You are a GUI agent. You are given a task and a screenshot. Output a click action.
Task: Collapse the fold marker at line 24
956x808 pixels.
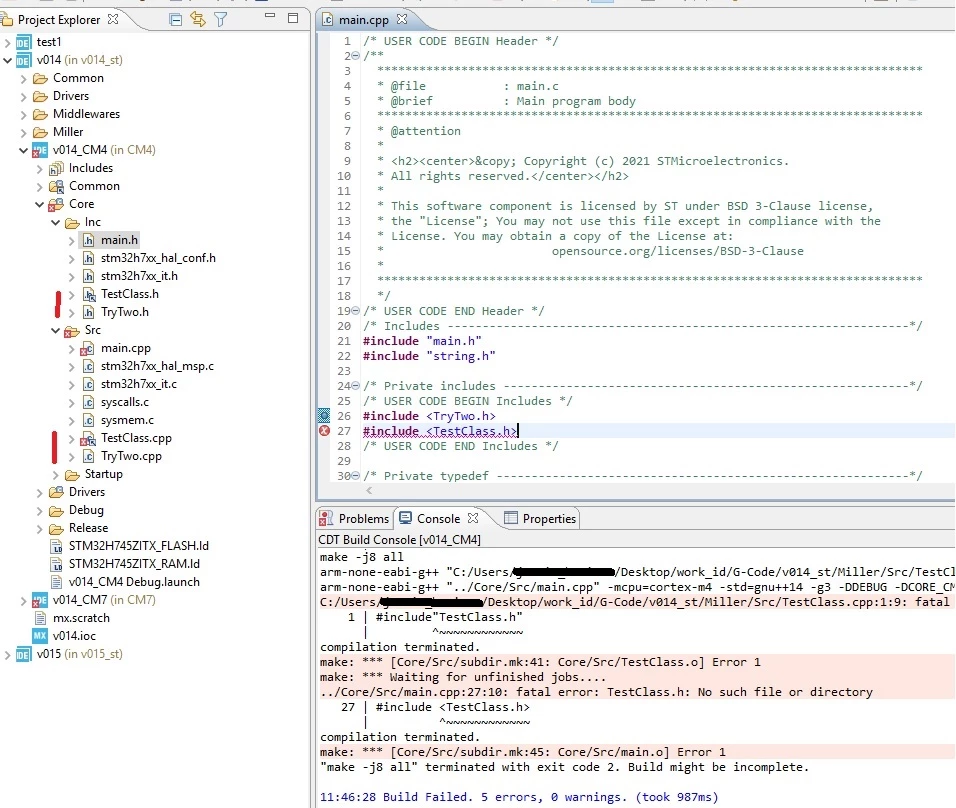[x=356, y=386]
